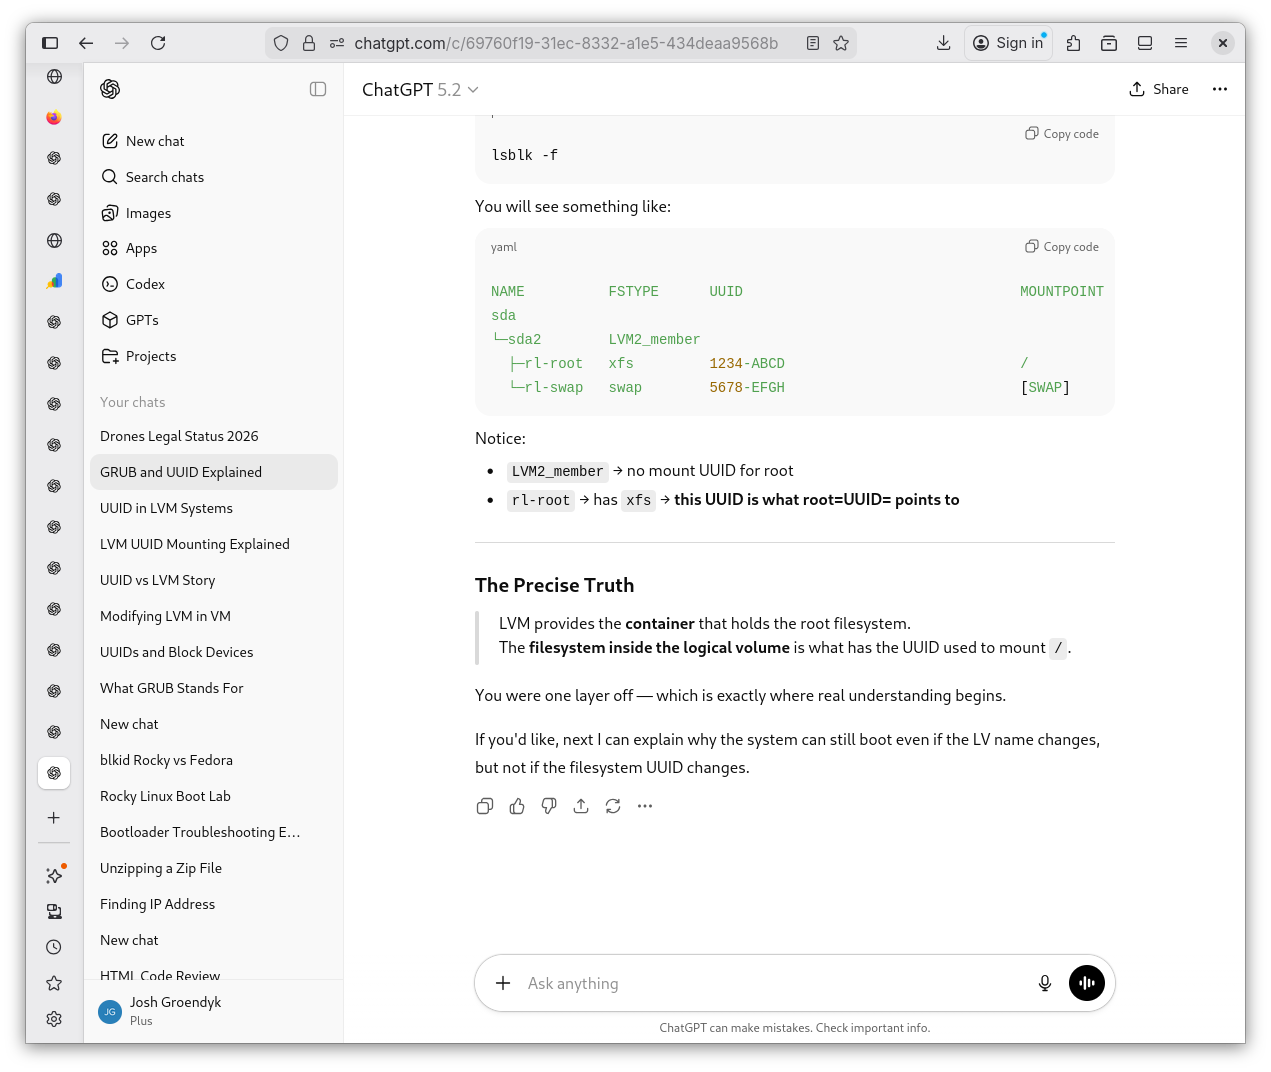The width and height of the screenshot is (1271, 1072).
Task: Open more actions menu below response
Action: point(645,806)
